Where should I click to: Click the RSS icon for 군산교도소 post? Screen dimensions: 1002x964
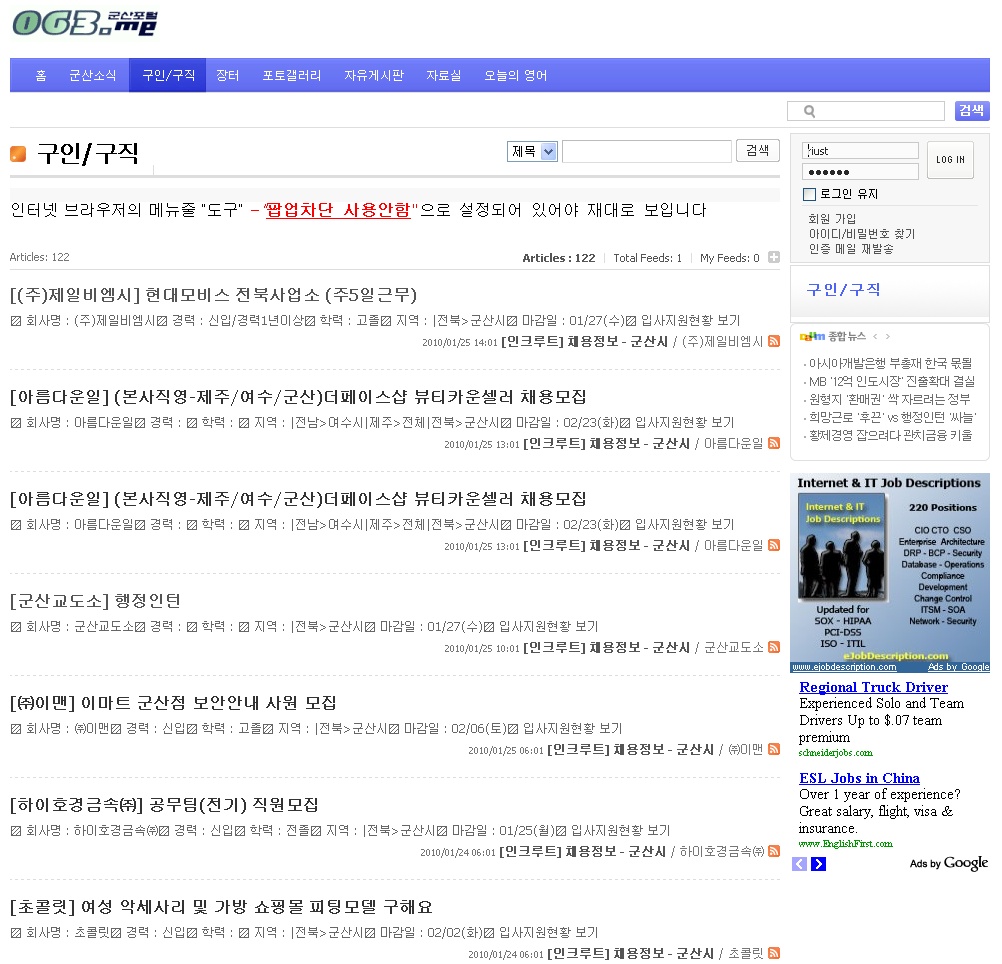tap(773, 648)
